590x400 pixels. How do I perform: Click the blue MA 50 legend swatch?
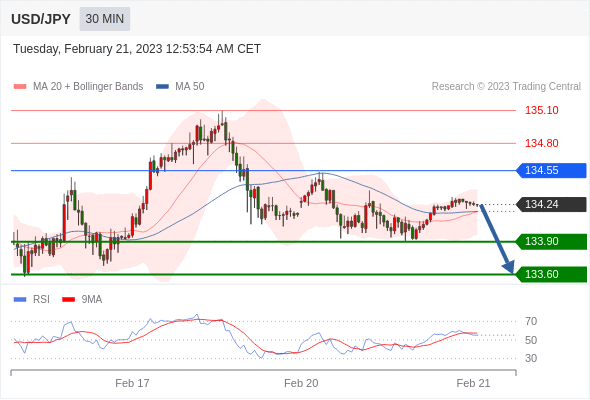click(x=162, y=87)
